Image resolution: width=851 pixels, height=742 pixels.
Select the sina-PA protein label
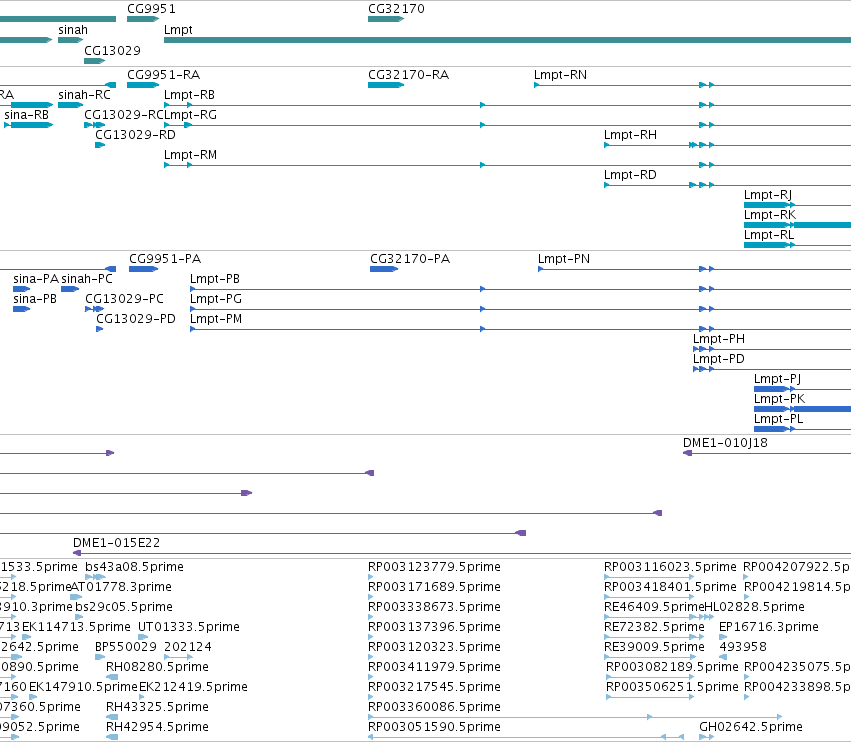(x=36, y=278)
